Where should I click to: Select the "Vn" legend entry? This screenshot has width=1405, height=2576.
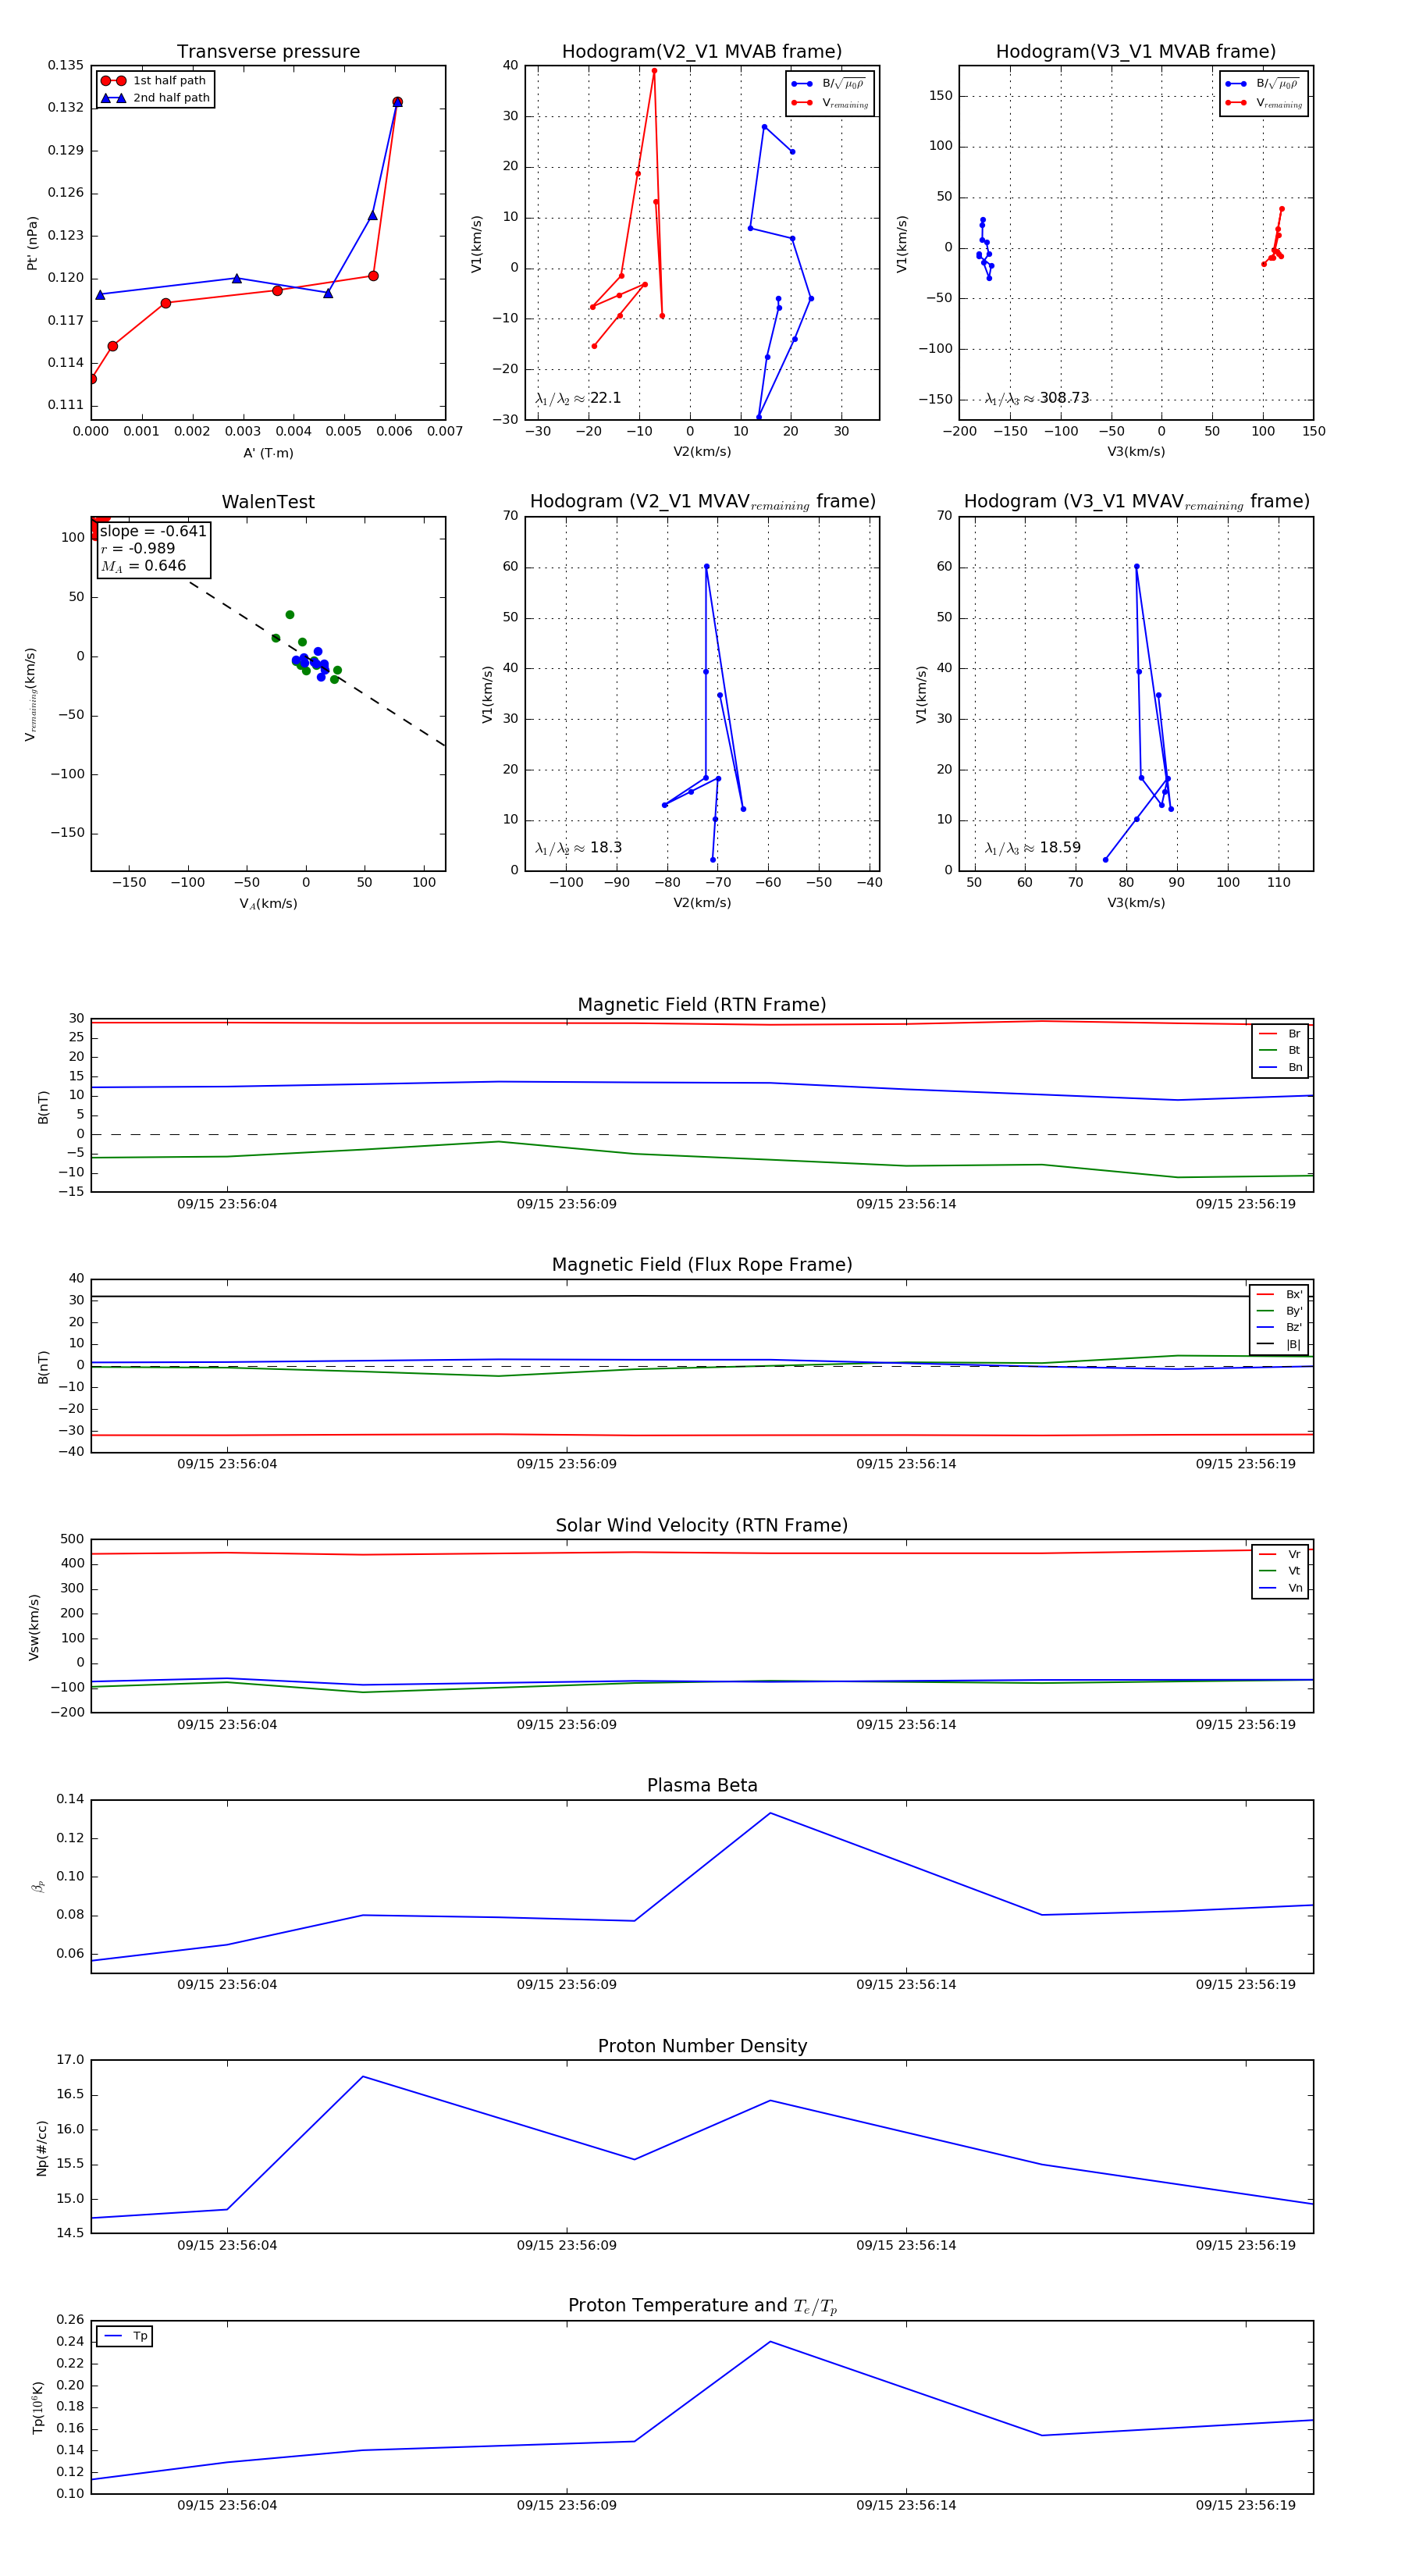coord(1280,1588)
